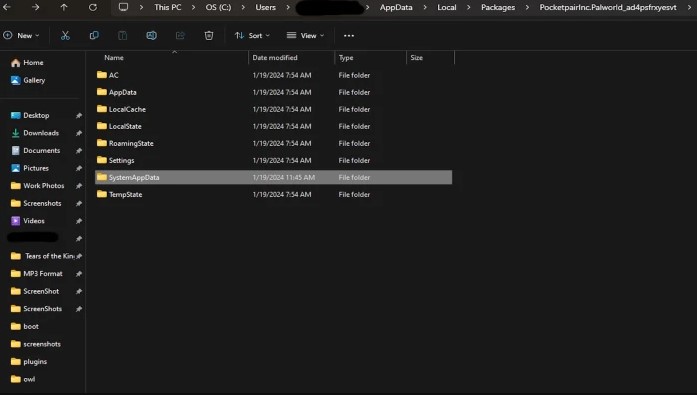Select the AC folder
Viewport: 697px width, 395px height.
(273, 75)
